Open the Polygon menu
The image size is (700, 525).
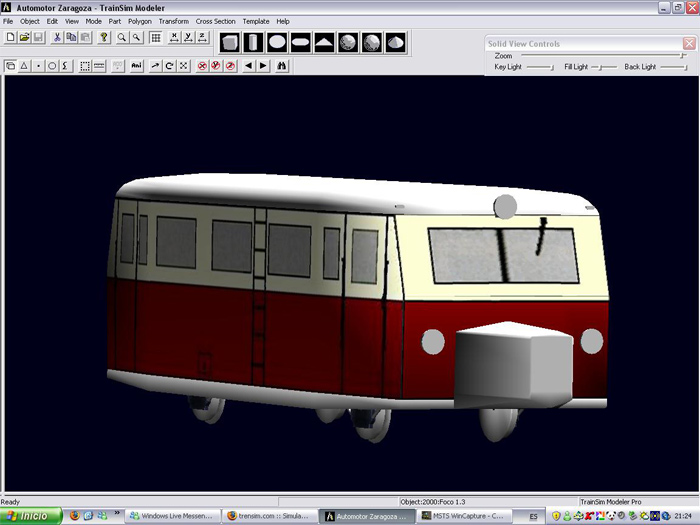[139, 21]
